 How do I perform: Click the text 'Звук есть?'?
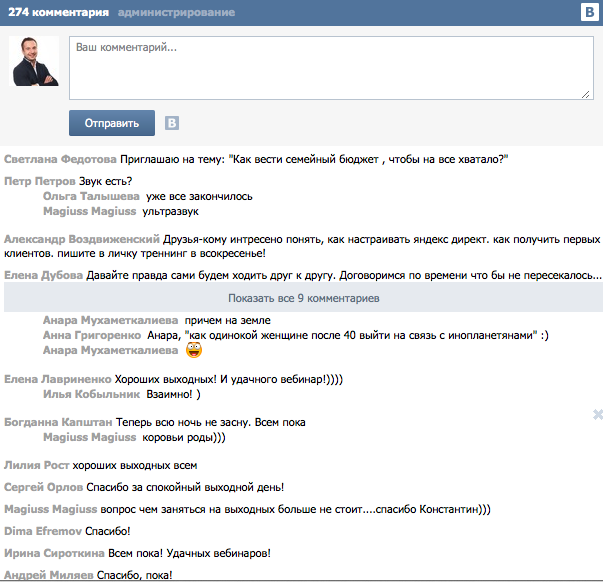[105, 181]
